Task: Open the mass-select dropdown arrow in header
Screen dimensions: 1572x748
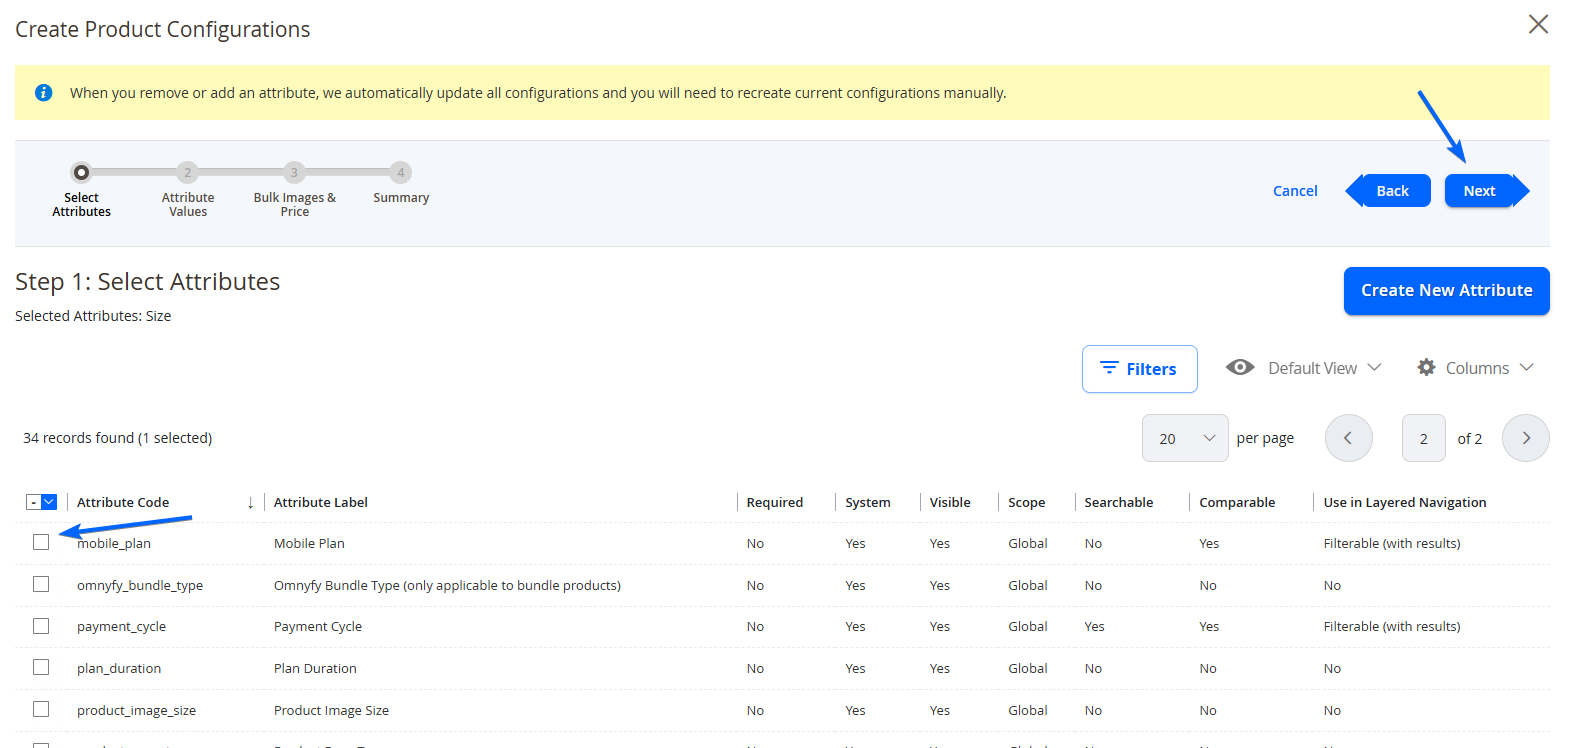Action: pyautogui.click(x=49, y=502)
